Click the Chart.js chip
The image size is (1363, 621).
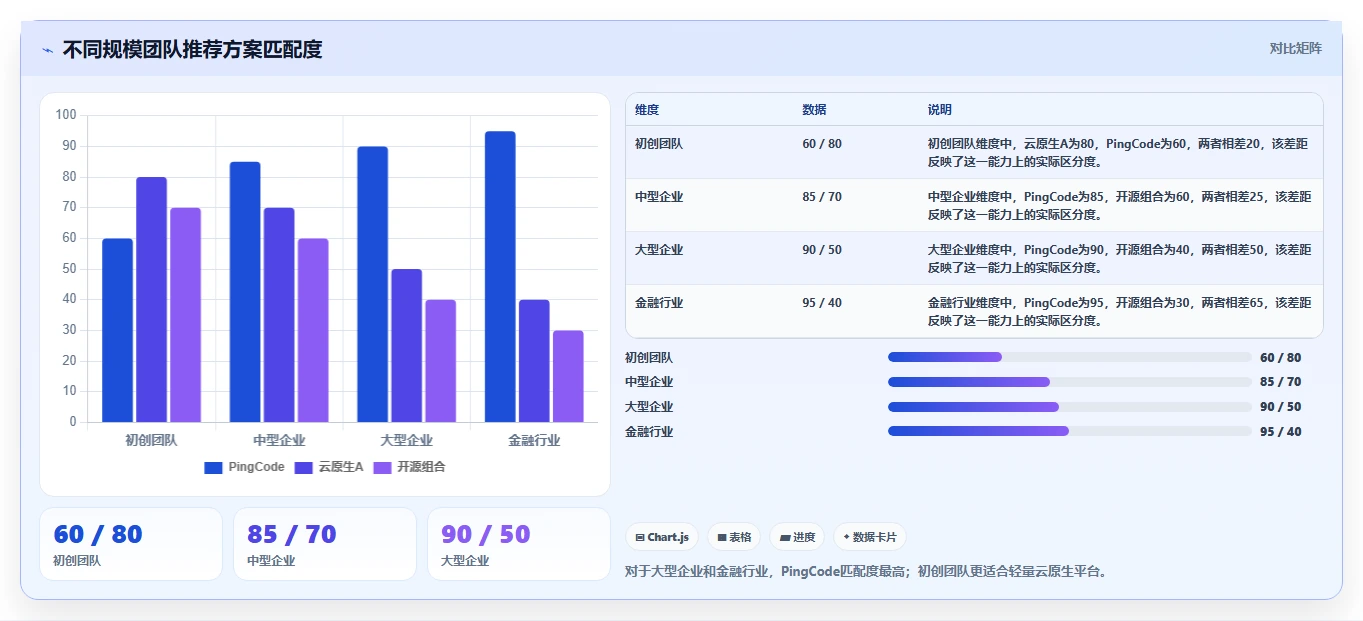662,537
